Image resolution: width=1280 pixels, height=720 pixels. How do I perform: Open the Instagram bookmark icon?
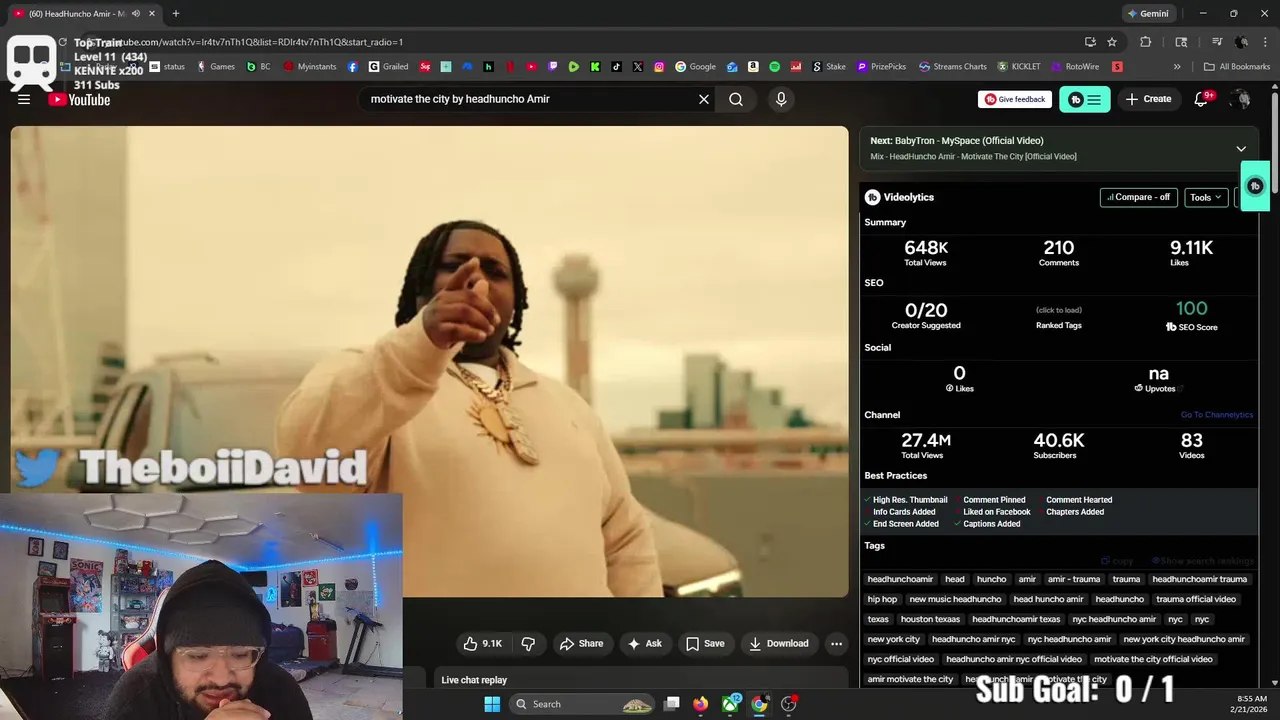pyautogui.click(x=659, y=67)
